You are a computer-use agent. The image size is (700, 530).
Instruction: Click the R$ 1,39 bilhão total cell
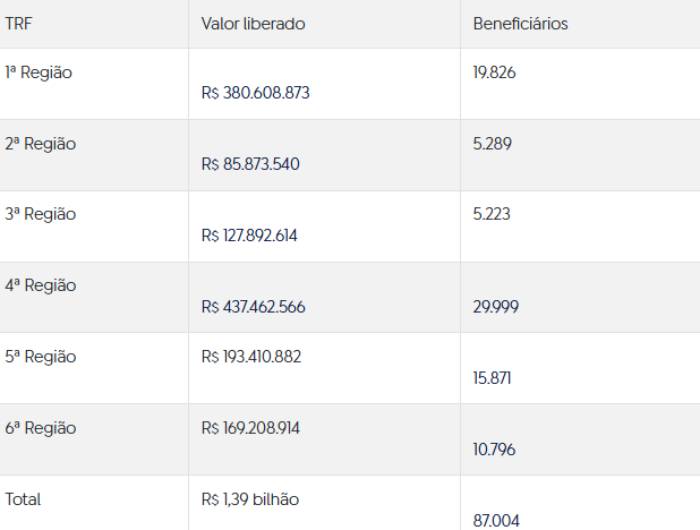point(250,499)
